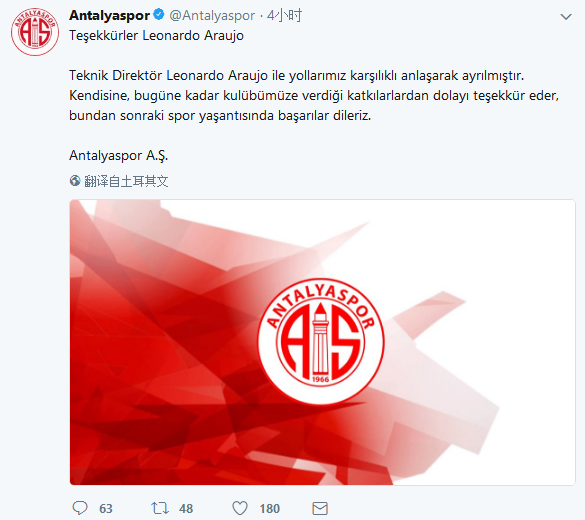Image resolution: width=585 pixels, height=520 pixels.
Task: Expand the tweet options chevron
Action: (x=566, y=17)
